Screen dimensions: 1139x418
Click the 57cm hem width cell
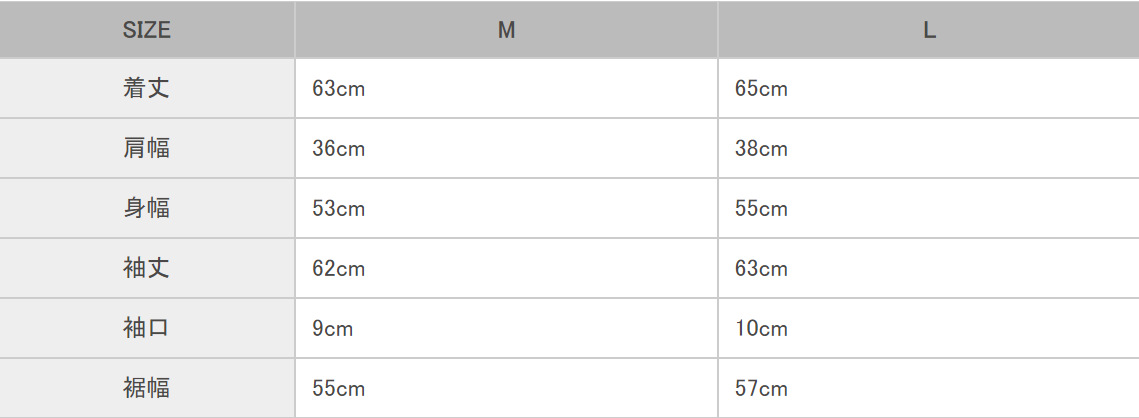coord(761,389)
